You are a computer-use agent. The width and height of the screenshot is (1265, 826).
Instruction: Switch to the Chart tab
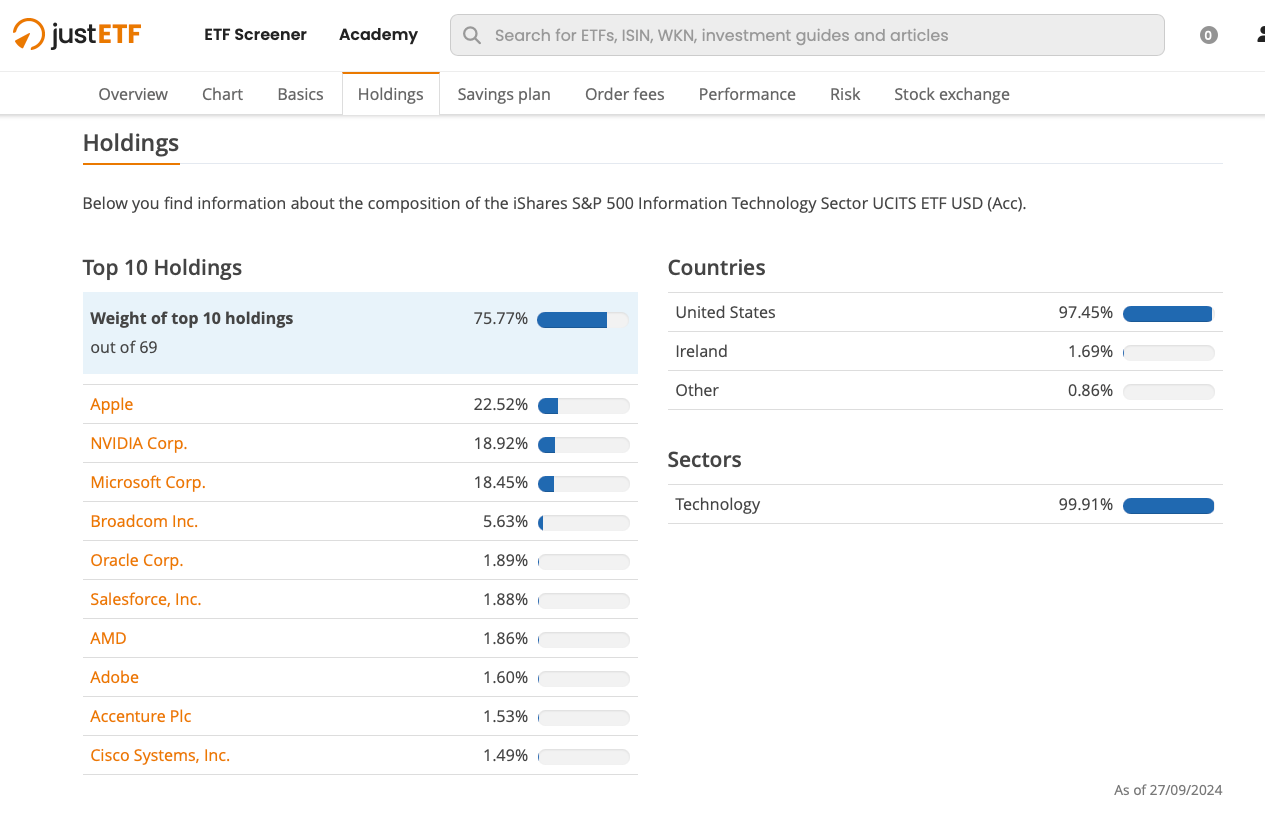222,94
